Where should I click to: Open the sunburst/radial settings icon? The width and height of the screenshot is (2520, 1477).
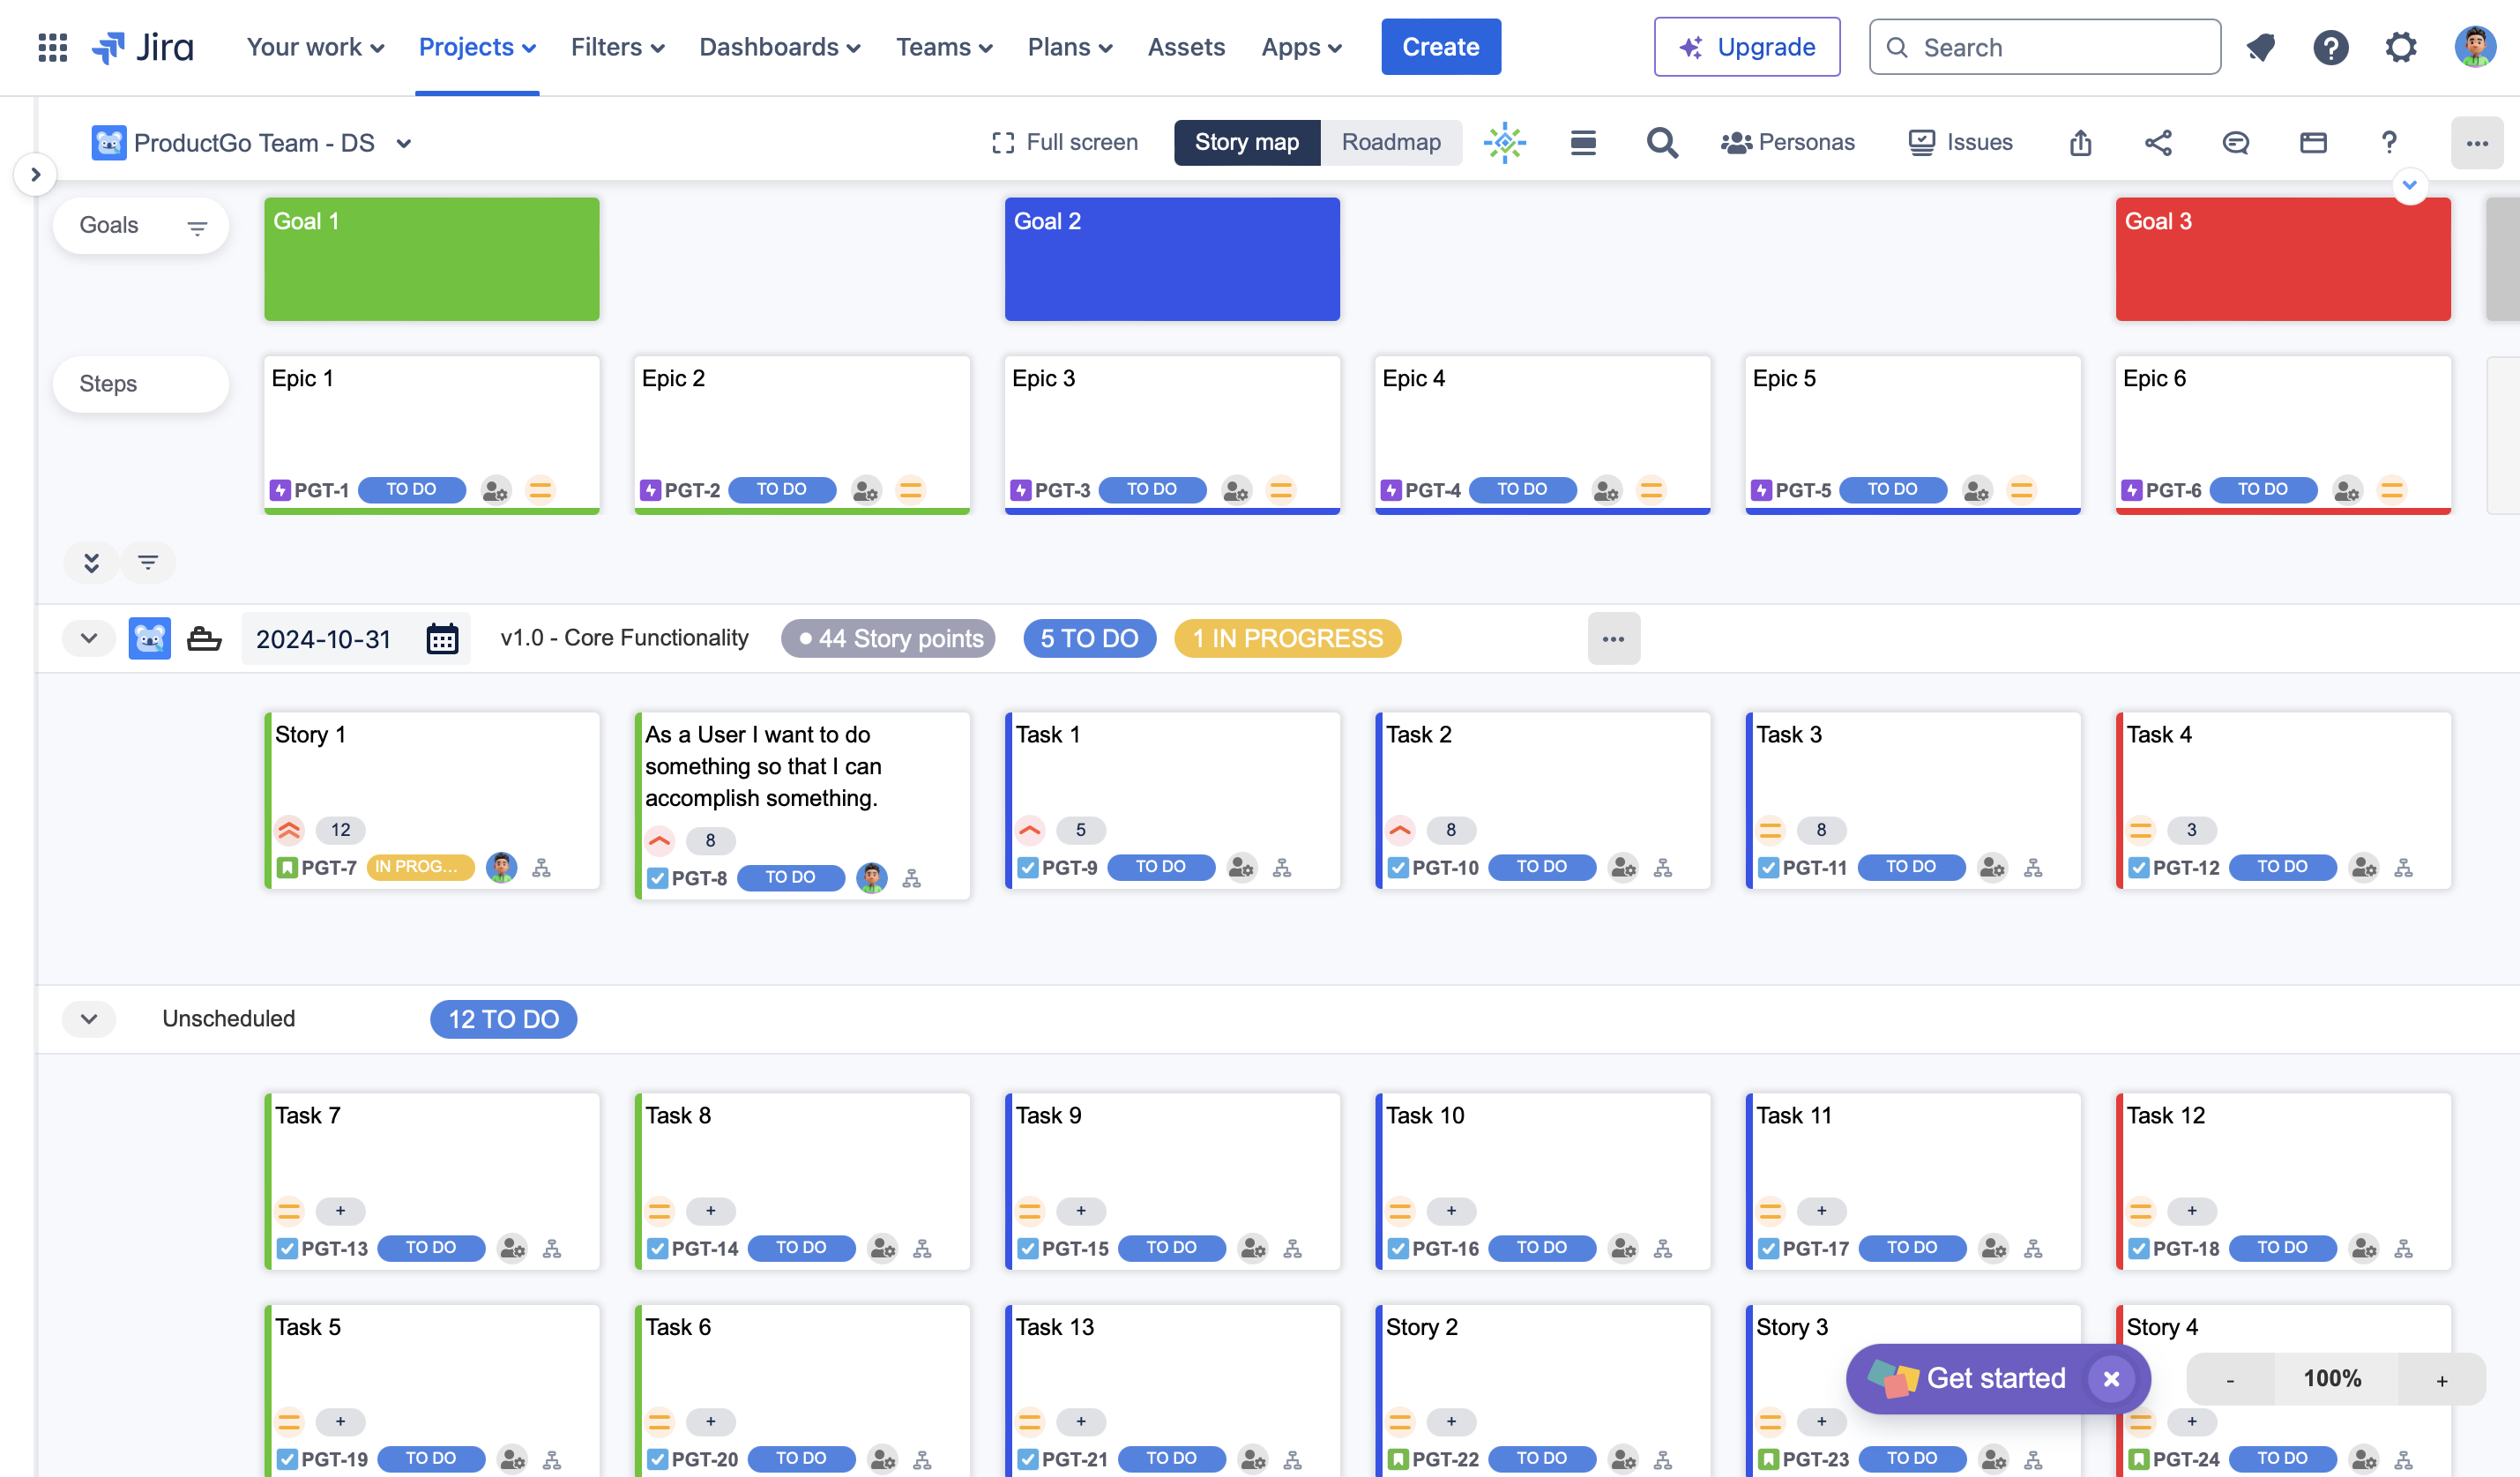coord(1504,143)
